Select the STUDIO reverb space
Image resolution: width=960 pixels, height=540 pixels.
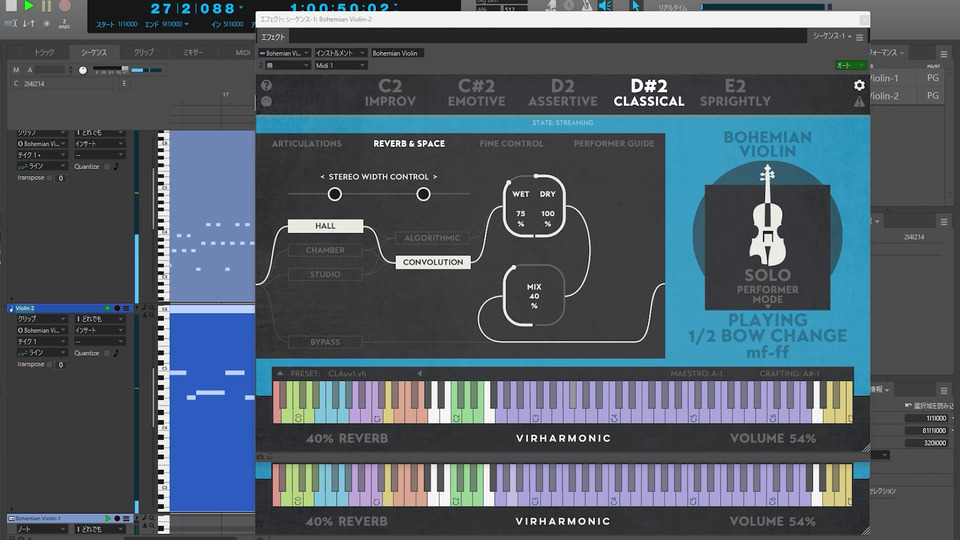click(x=325, y=274)
